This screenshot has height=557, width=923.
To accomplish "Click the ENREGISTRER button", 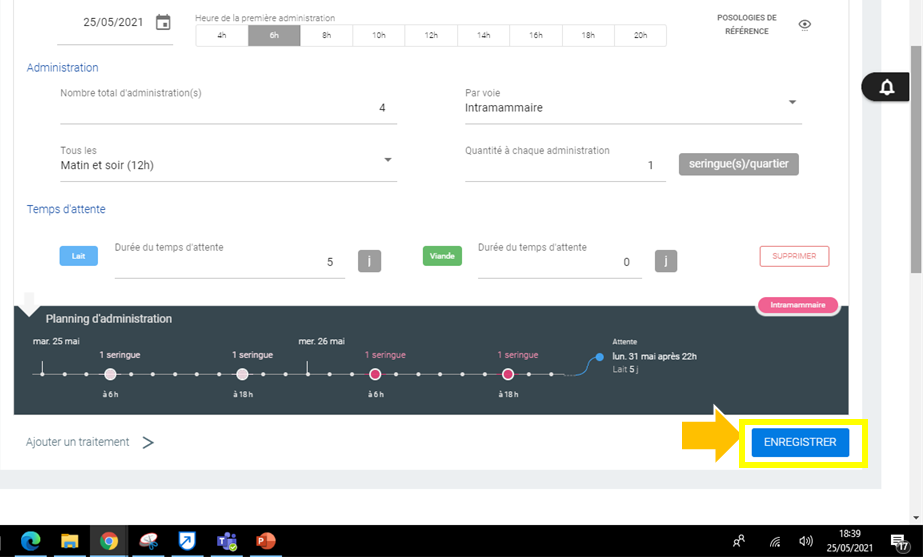I will pos(800,442).
